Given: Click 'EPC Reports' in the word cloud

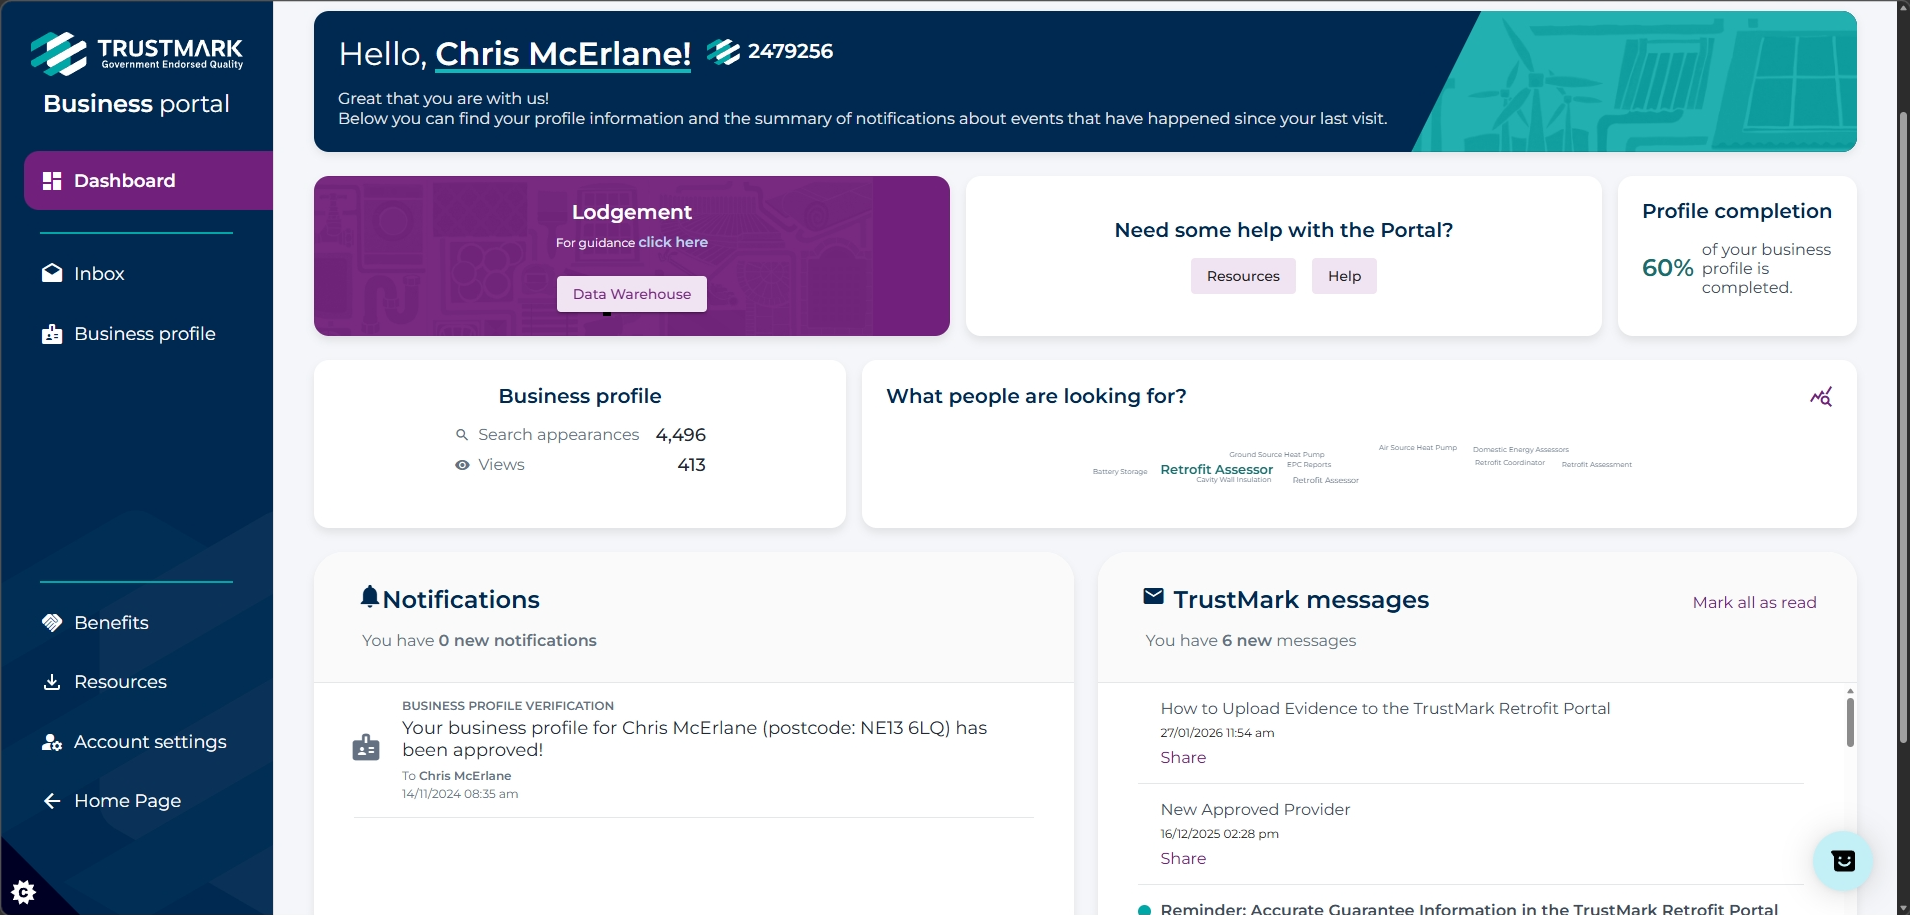Looking at the screenshot, I should pos(1309,465).
